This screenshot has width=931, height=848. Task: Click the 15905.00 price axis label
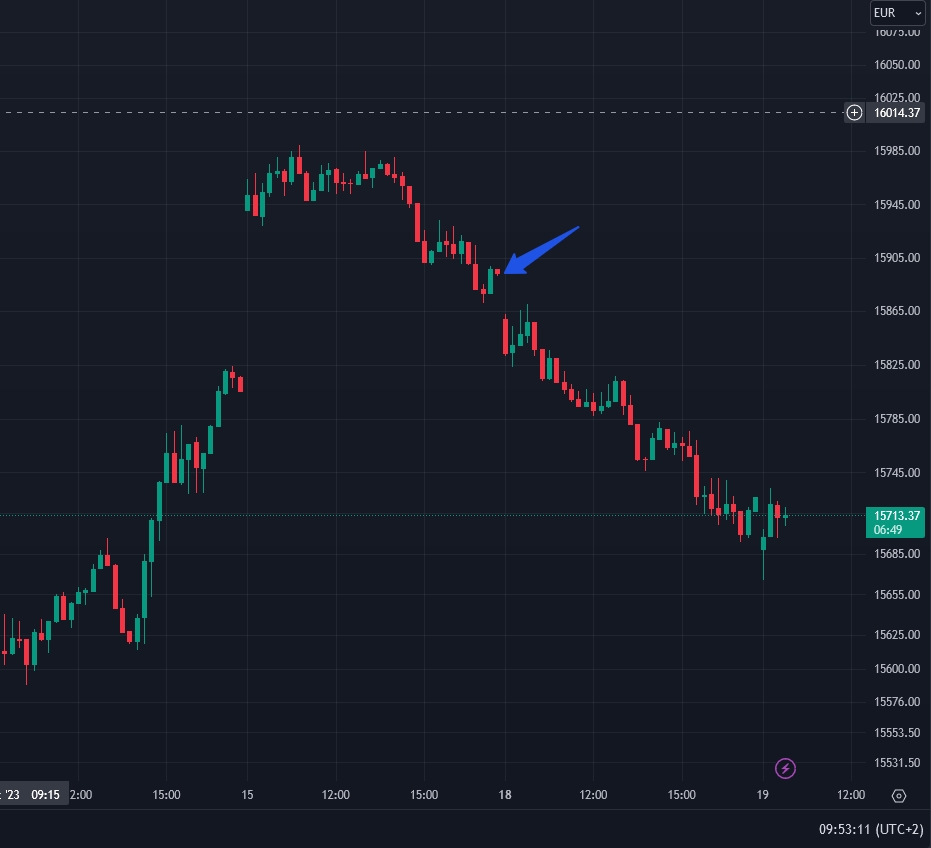click(897, 258)
